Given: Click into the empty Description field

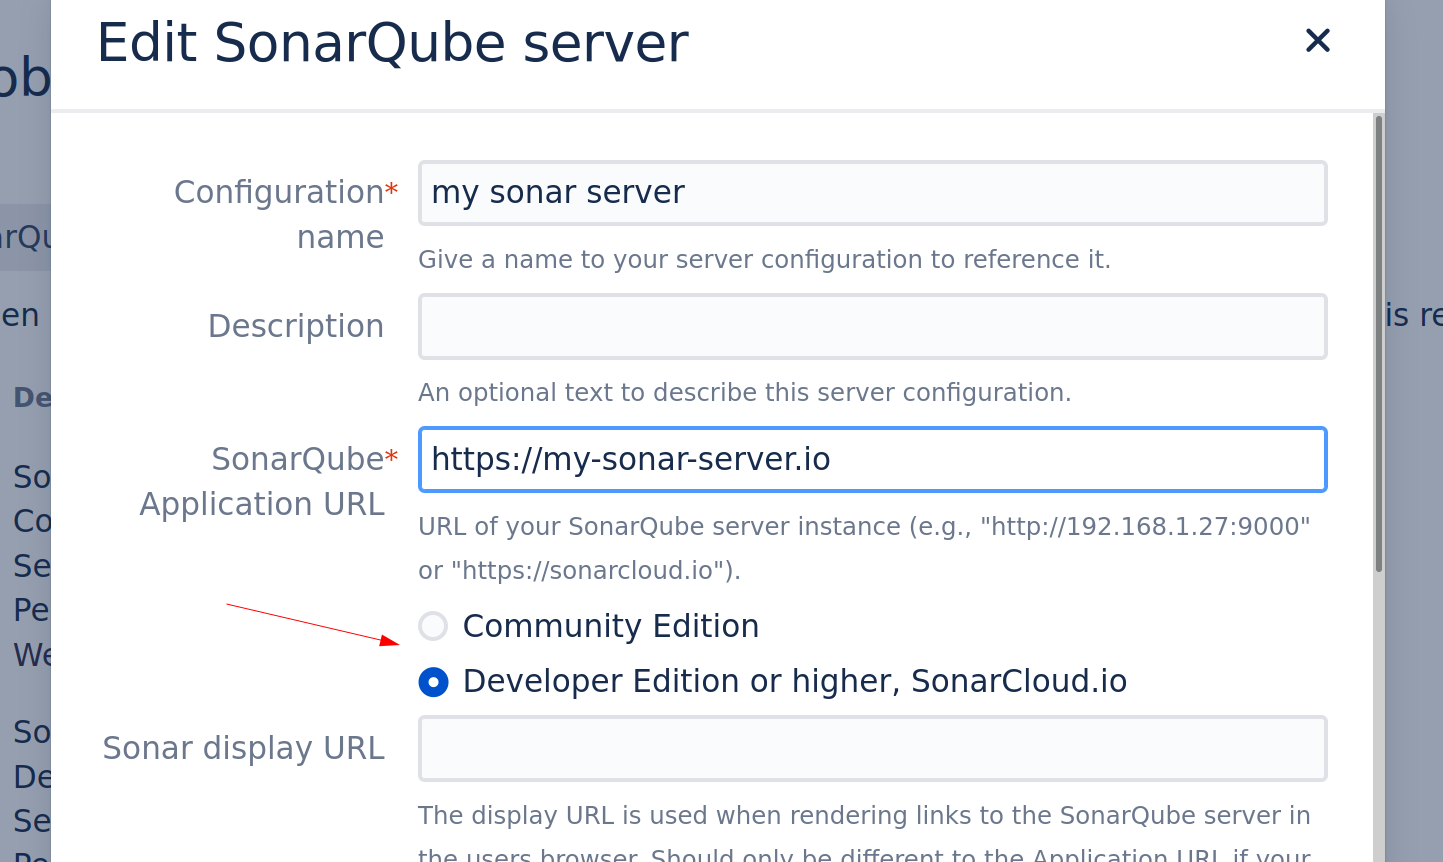Looking at the screenshot, I should point(872,326).
